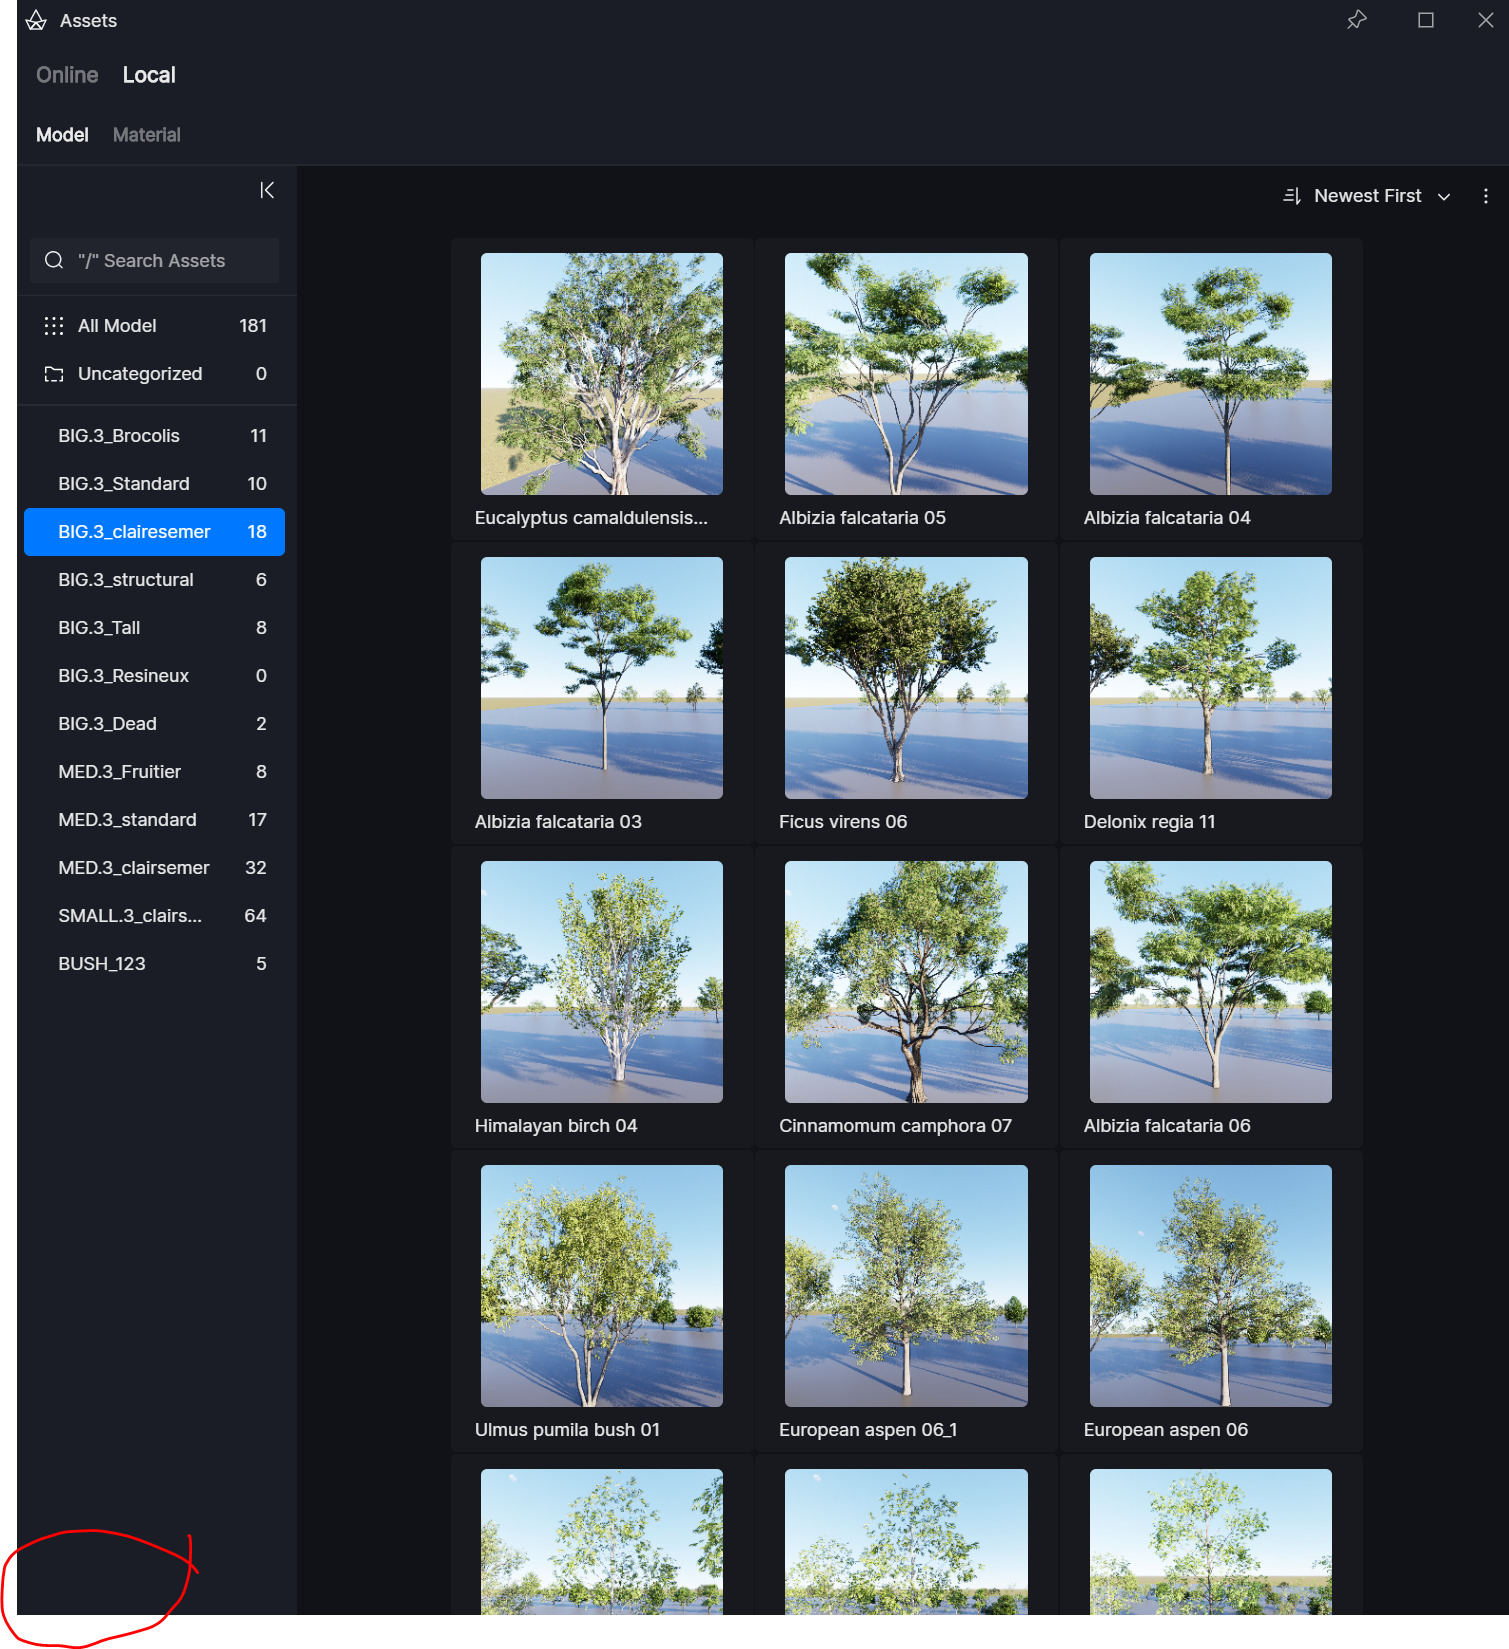Viewport: 1509px width, 1649px height.
Task: Choose the Delonix regia 11 model
Action: pos(1210,678)
